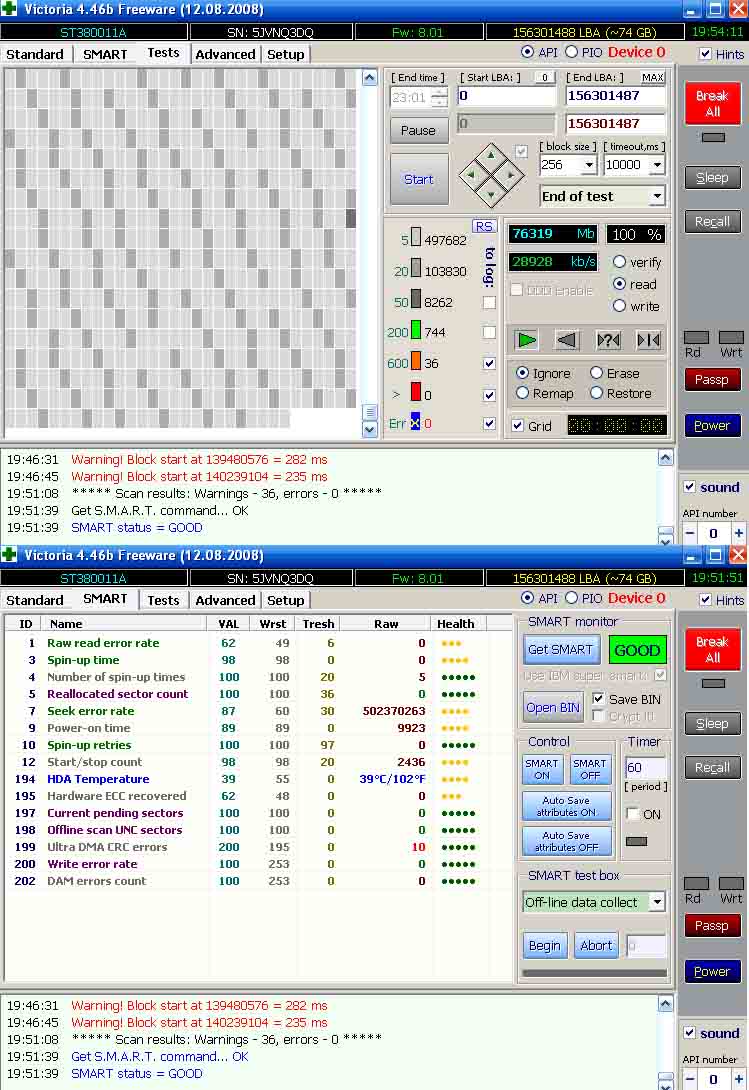749x1090 pixels.
Task: Open the timeout,ms dropdown
Action: [x=657, y=165]
